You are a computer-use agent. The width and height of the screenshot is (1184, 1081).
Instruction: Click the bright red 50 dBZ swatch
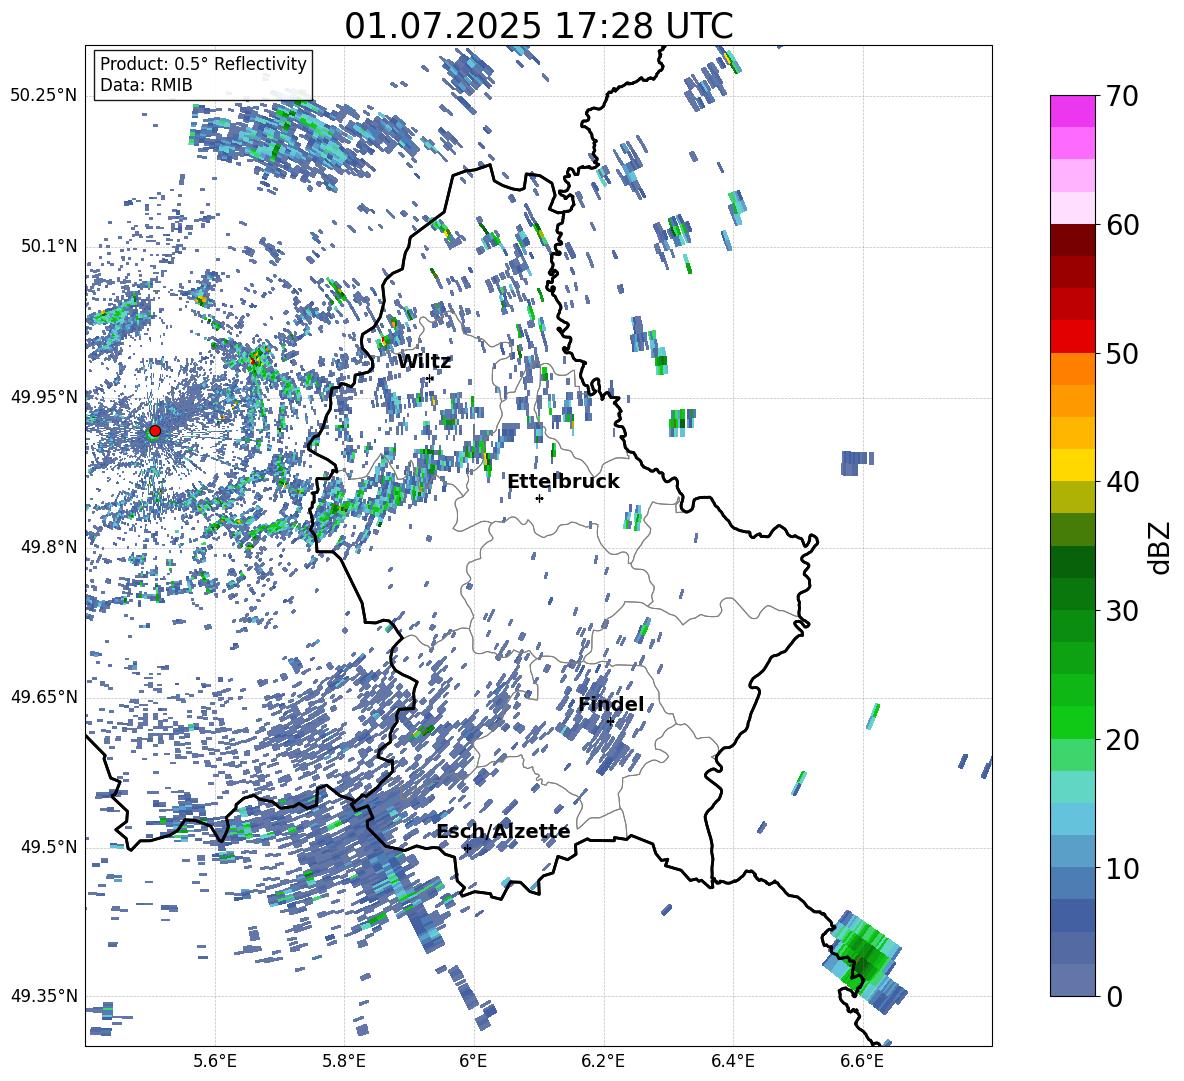tap(1072, 337)
